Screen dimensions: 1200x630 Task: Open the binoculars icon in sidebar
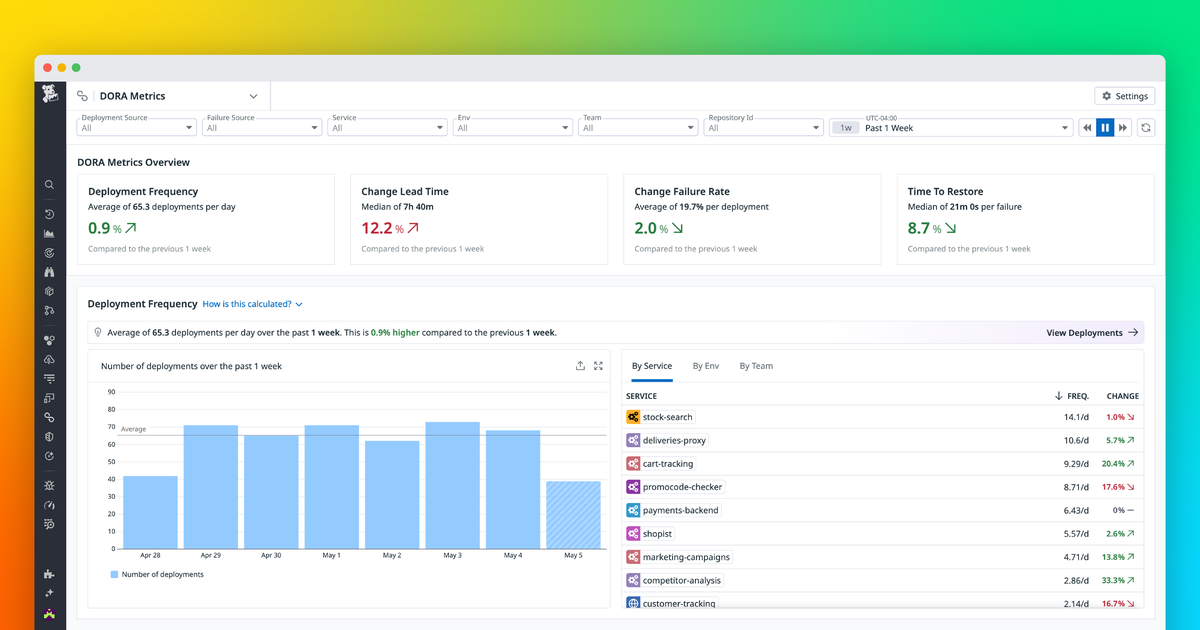49,272
